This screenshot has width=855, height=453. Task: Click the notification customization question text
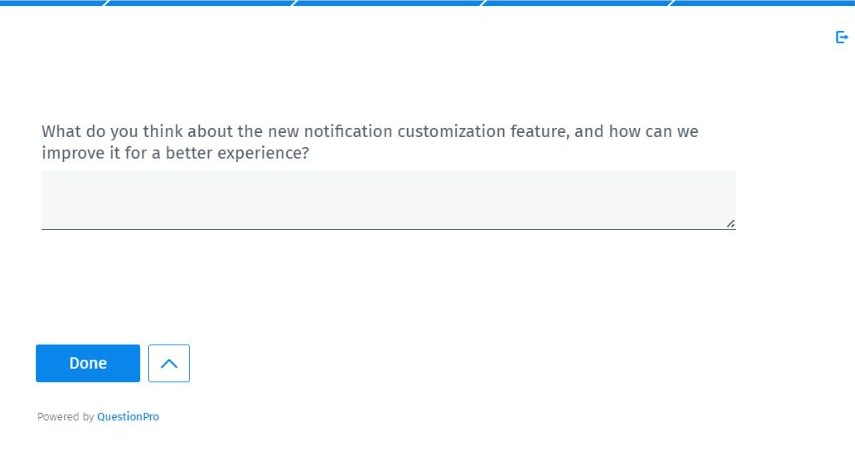(370, 142)
